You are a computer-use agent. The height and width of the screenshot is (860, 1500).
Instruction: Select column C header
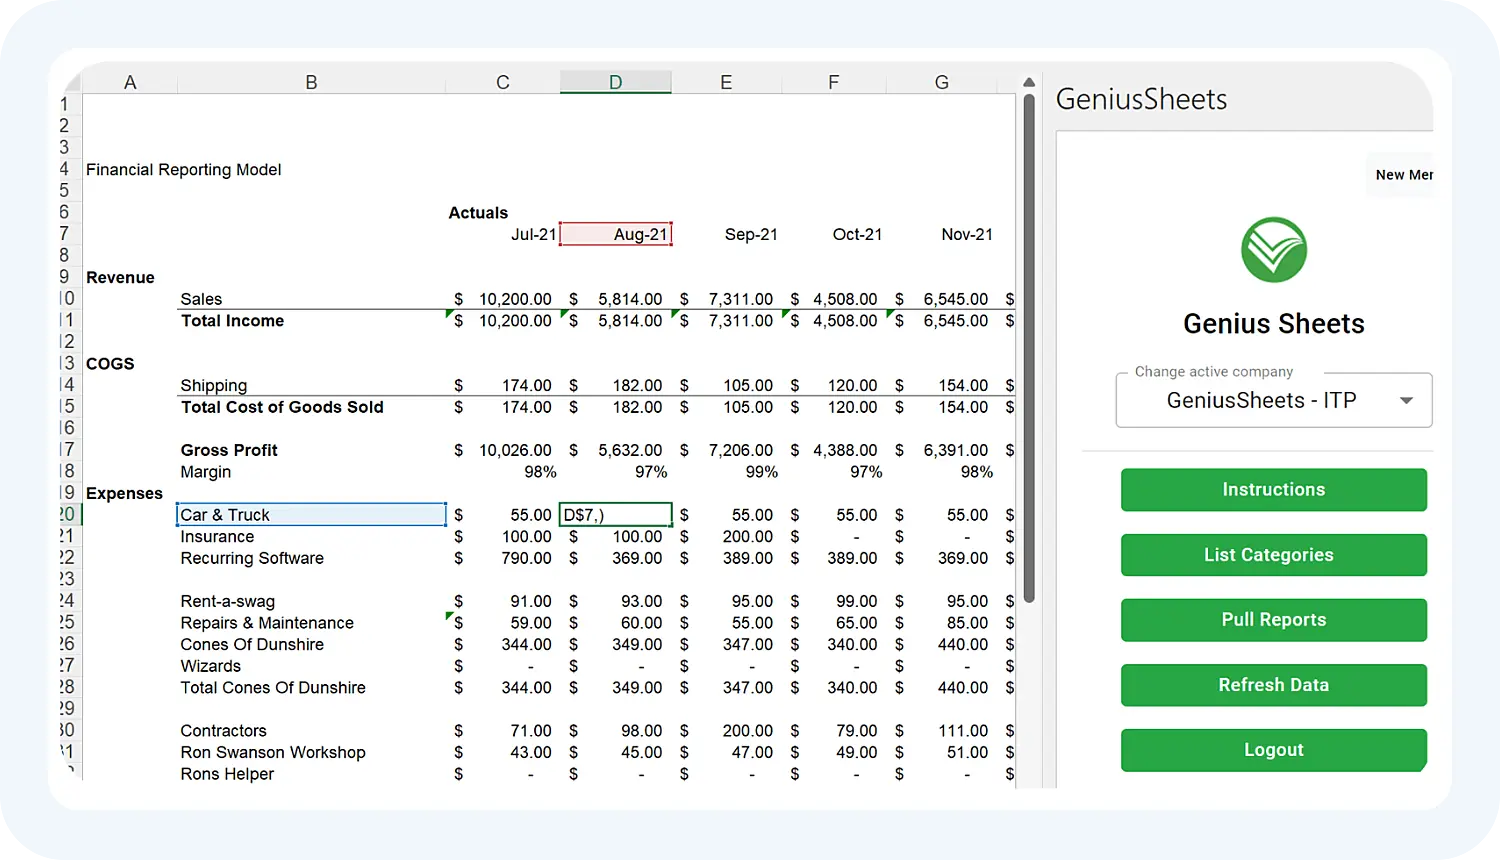pos(503,83)
